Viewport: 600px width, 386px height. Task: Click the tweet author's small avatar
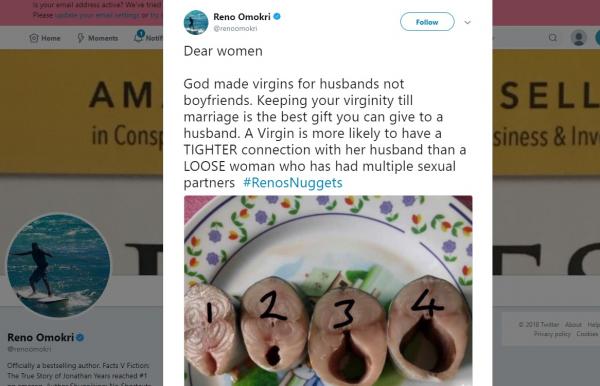pos(196,22)
